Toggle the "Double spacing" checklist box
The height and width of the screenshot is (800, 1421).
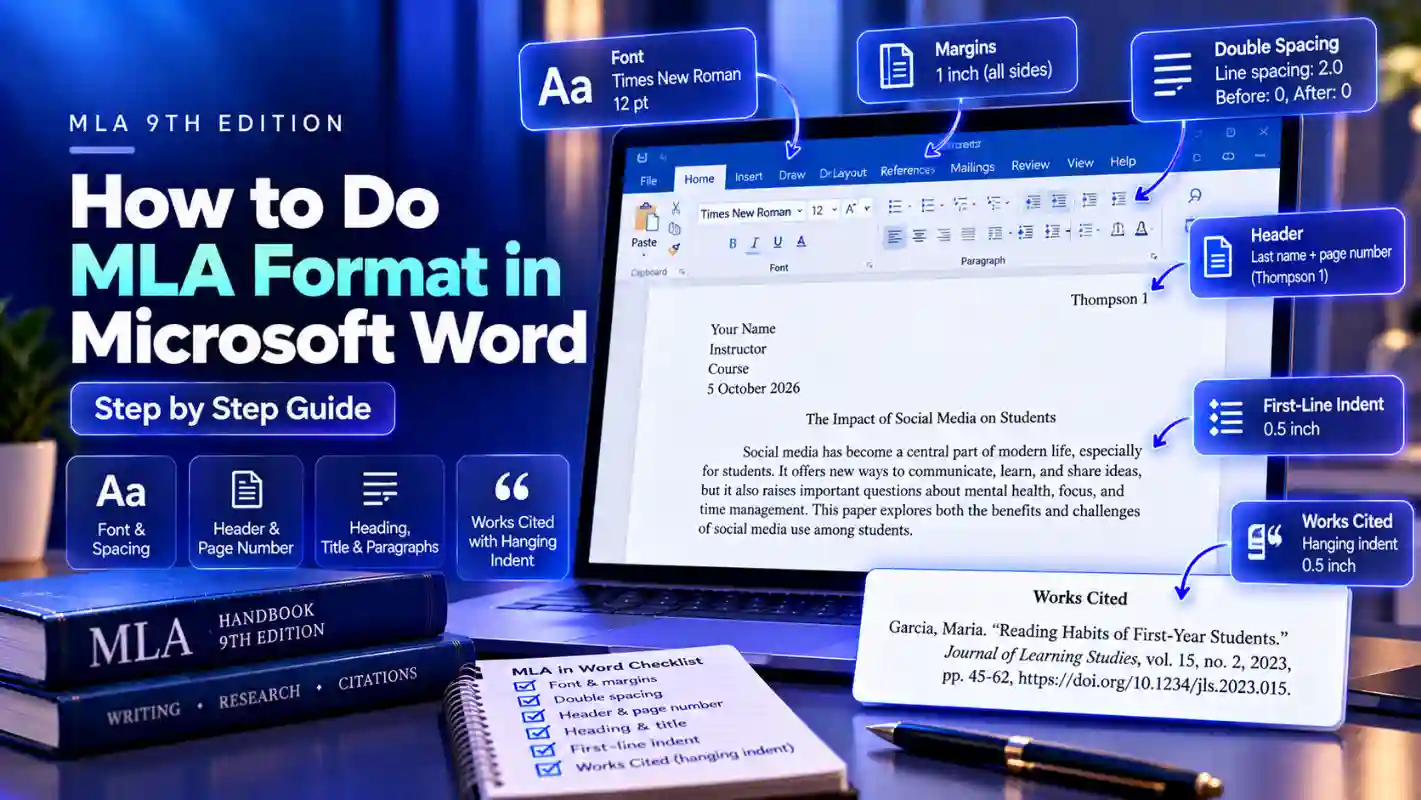529,701
